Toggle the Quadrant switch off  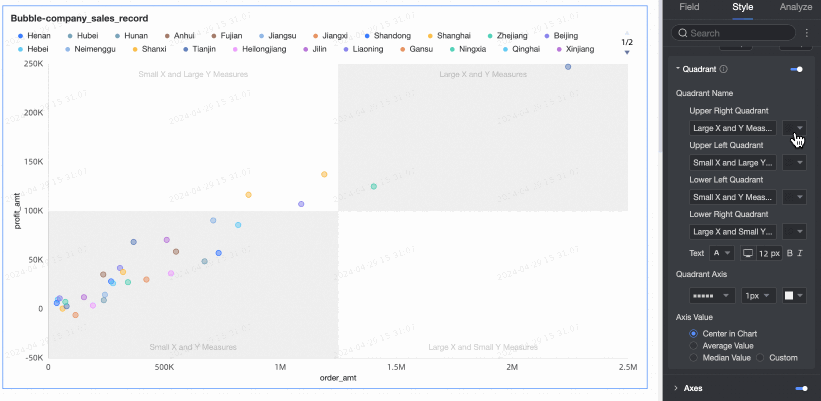click(x=797, y=70)
